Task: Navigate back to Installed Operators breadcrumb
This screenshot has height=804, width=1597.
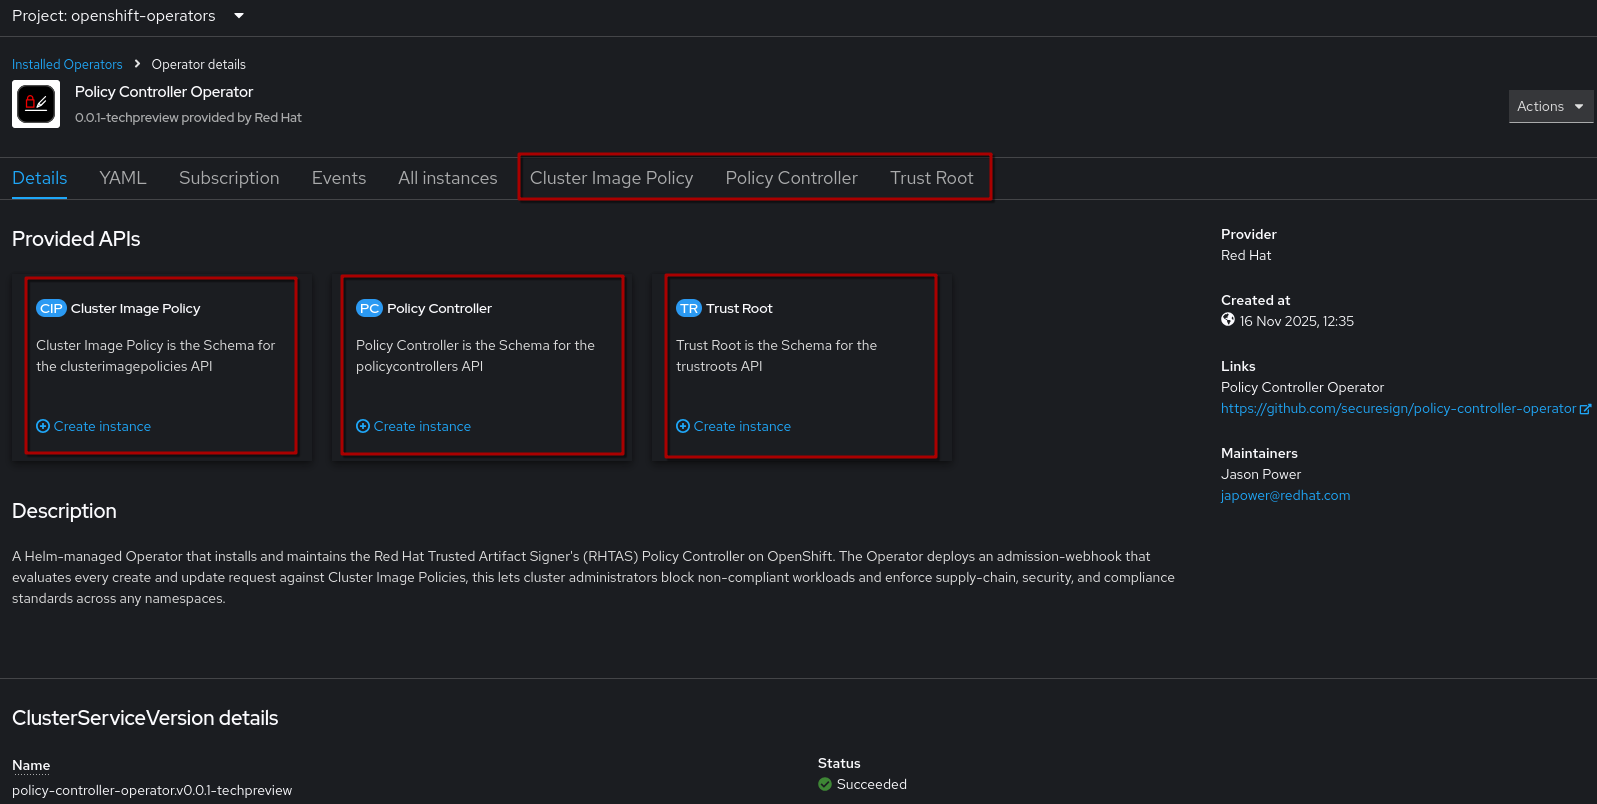Action: tap(67, 64)
